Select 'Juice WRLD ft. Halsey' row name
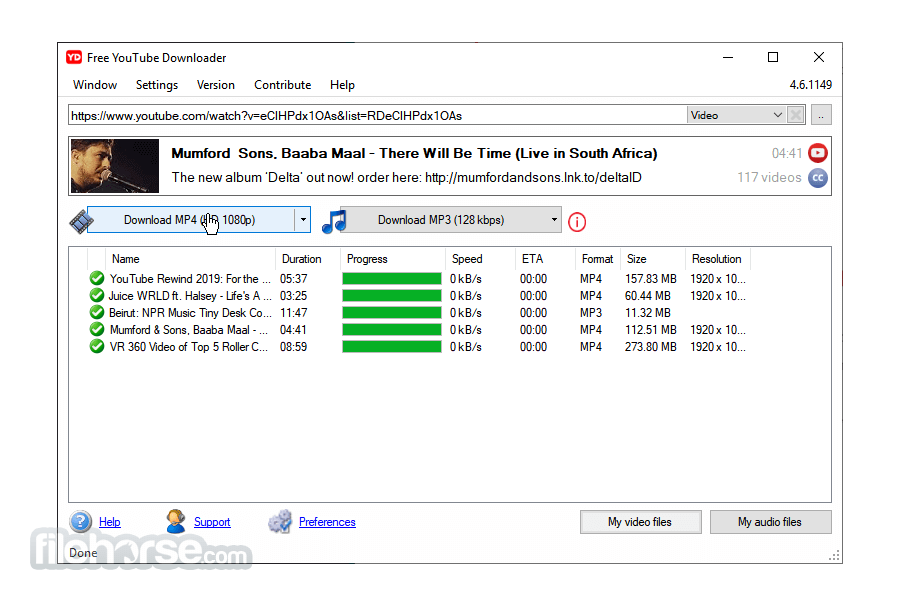Viewport: 900px width, 600px height. click(190, 296)
